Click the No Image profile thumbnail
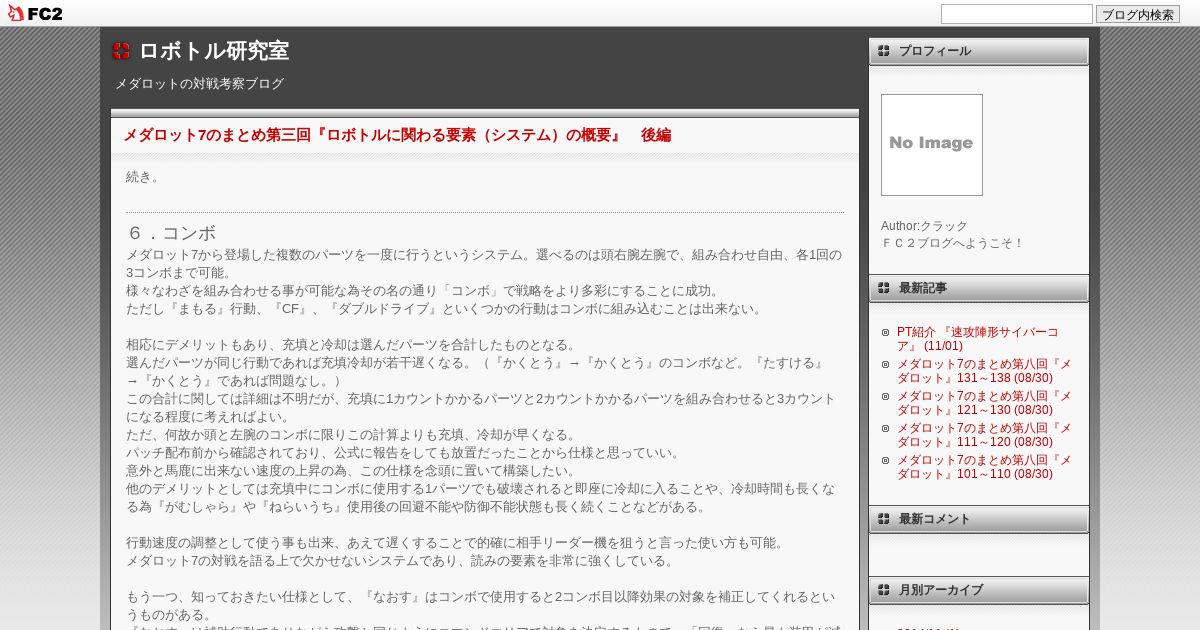Image resolution: width=1200 pixels, height=630 pixels. [x=932, y=145]
